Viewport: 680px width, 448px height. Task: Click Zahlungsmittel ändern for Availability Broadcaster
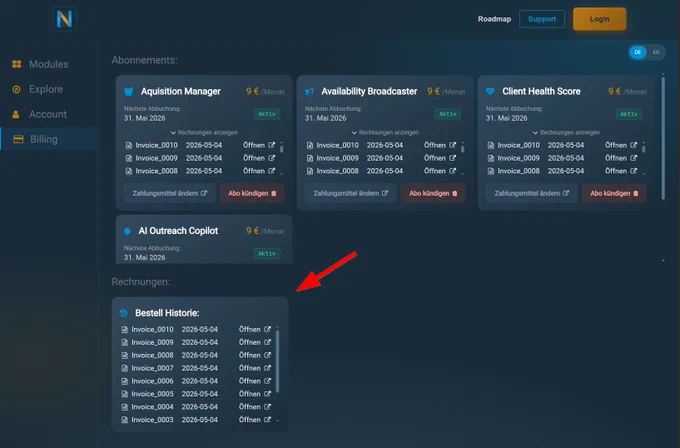point(350,193)
